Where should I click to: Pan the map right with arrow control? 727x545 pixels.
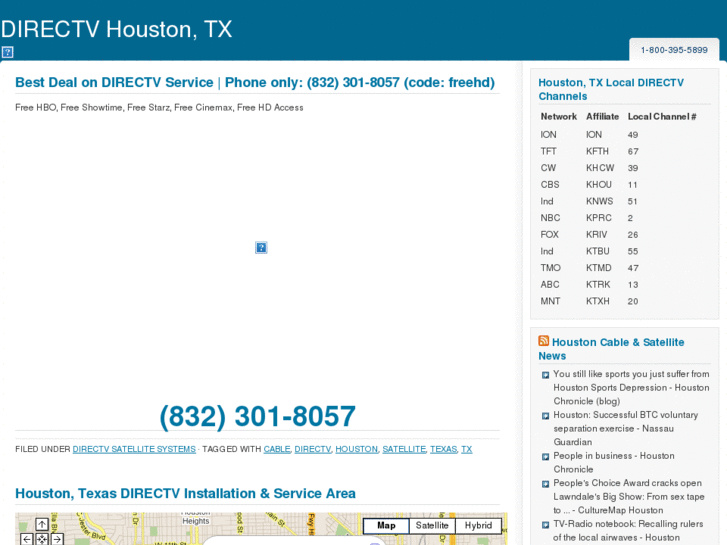(x=57, y=539)
